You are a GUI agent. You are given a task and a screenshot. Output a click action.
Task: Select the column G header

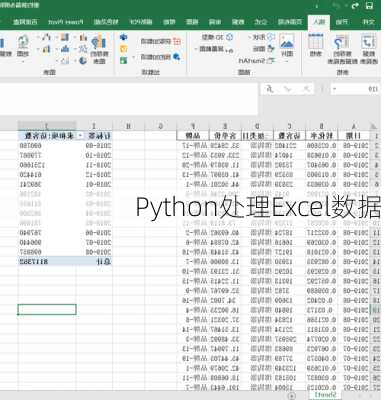[x=160, y=126]
